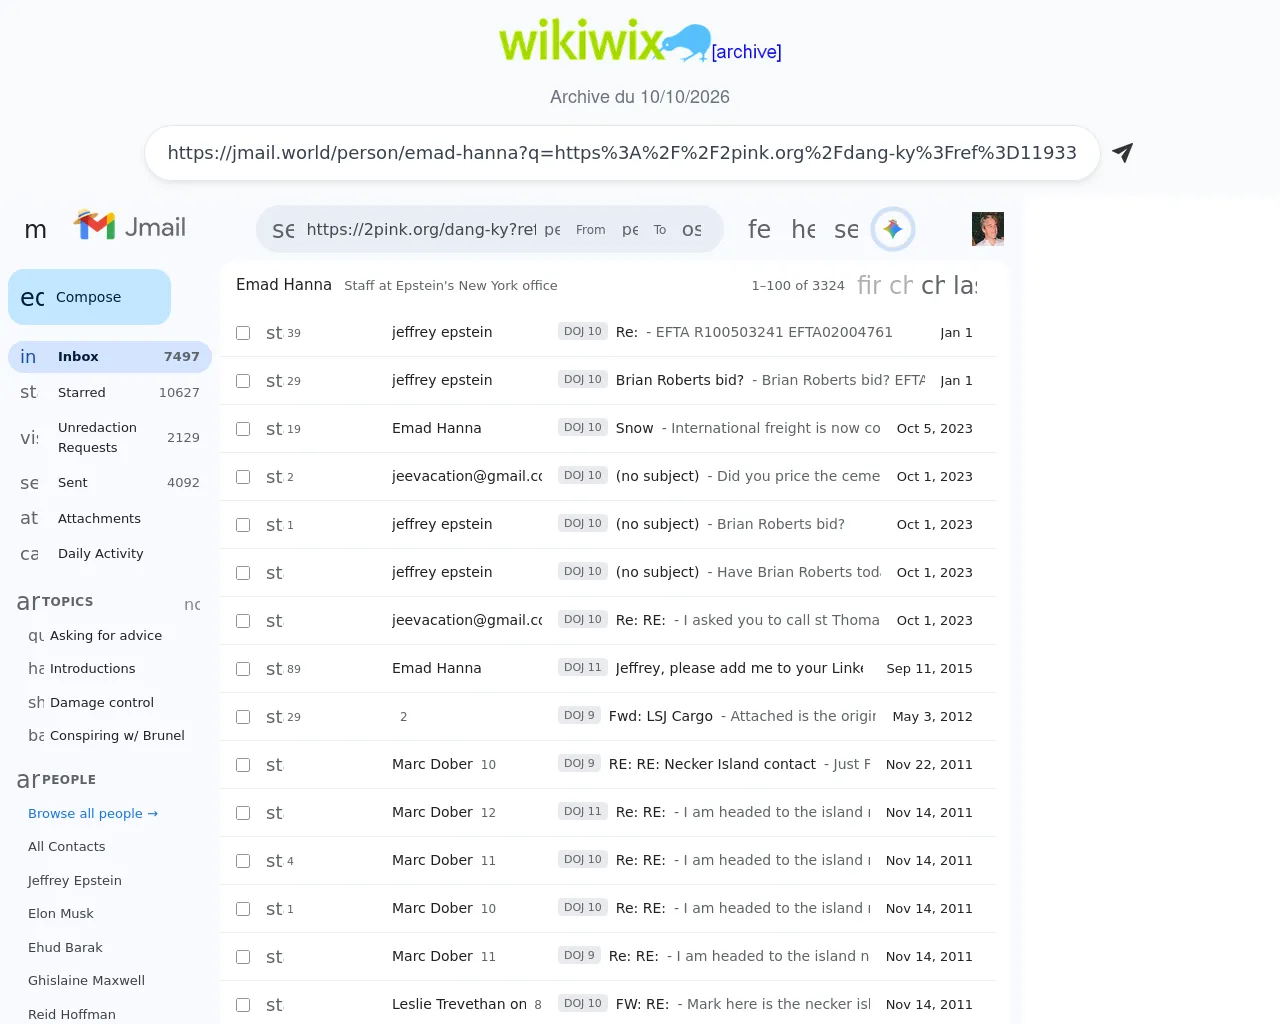
Task: Open Ghislaine Maxwell in People list
Action: pos(86,981)
